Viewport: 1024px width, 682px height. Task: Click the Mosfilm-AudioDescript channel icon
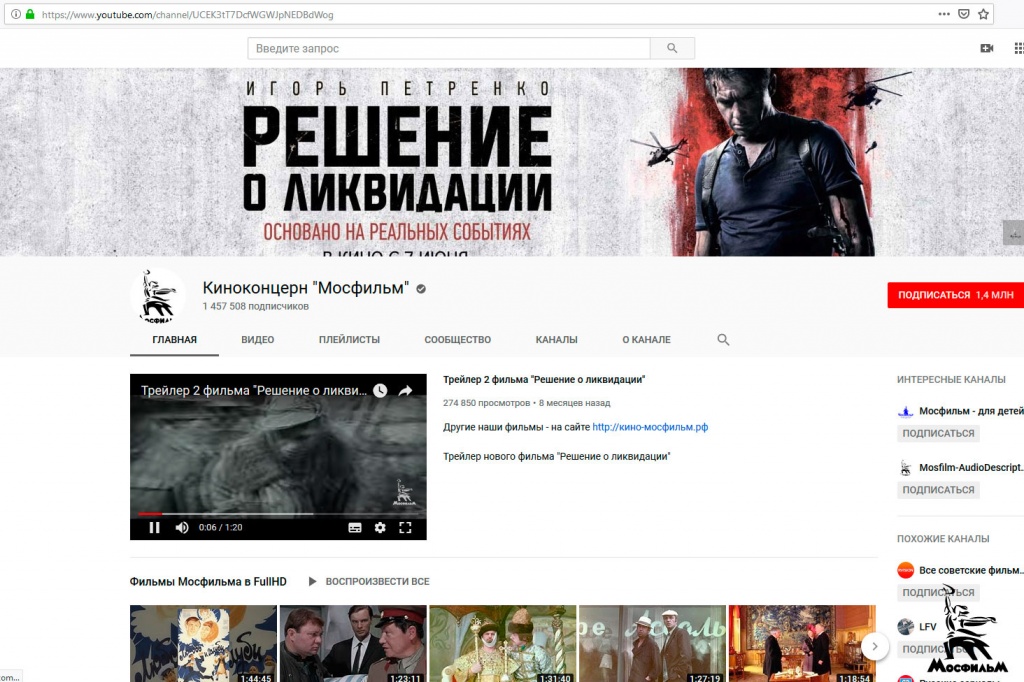[905, 468]
